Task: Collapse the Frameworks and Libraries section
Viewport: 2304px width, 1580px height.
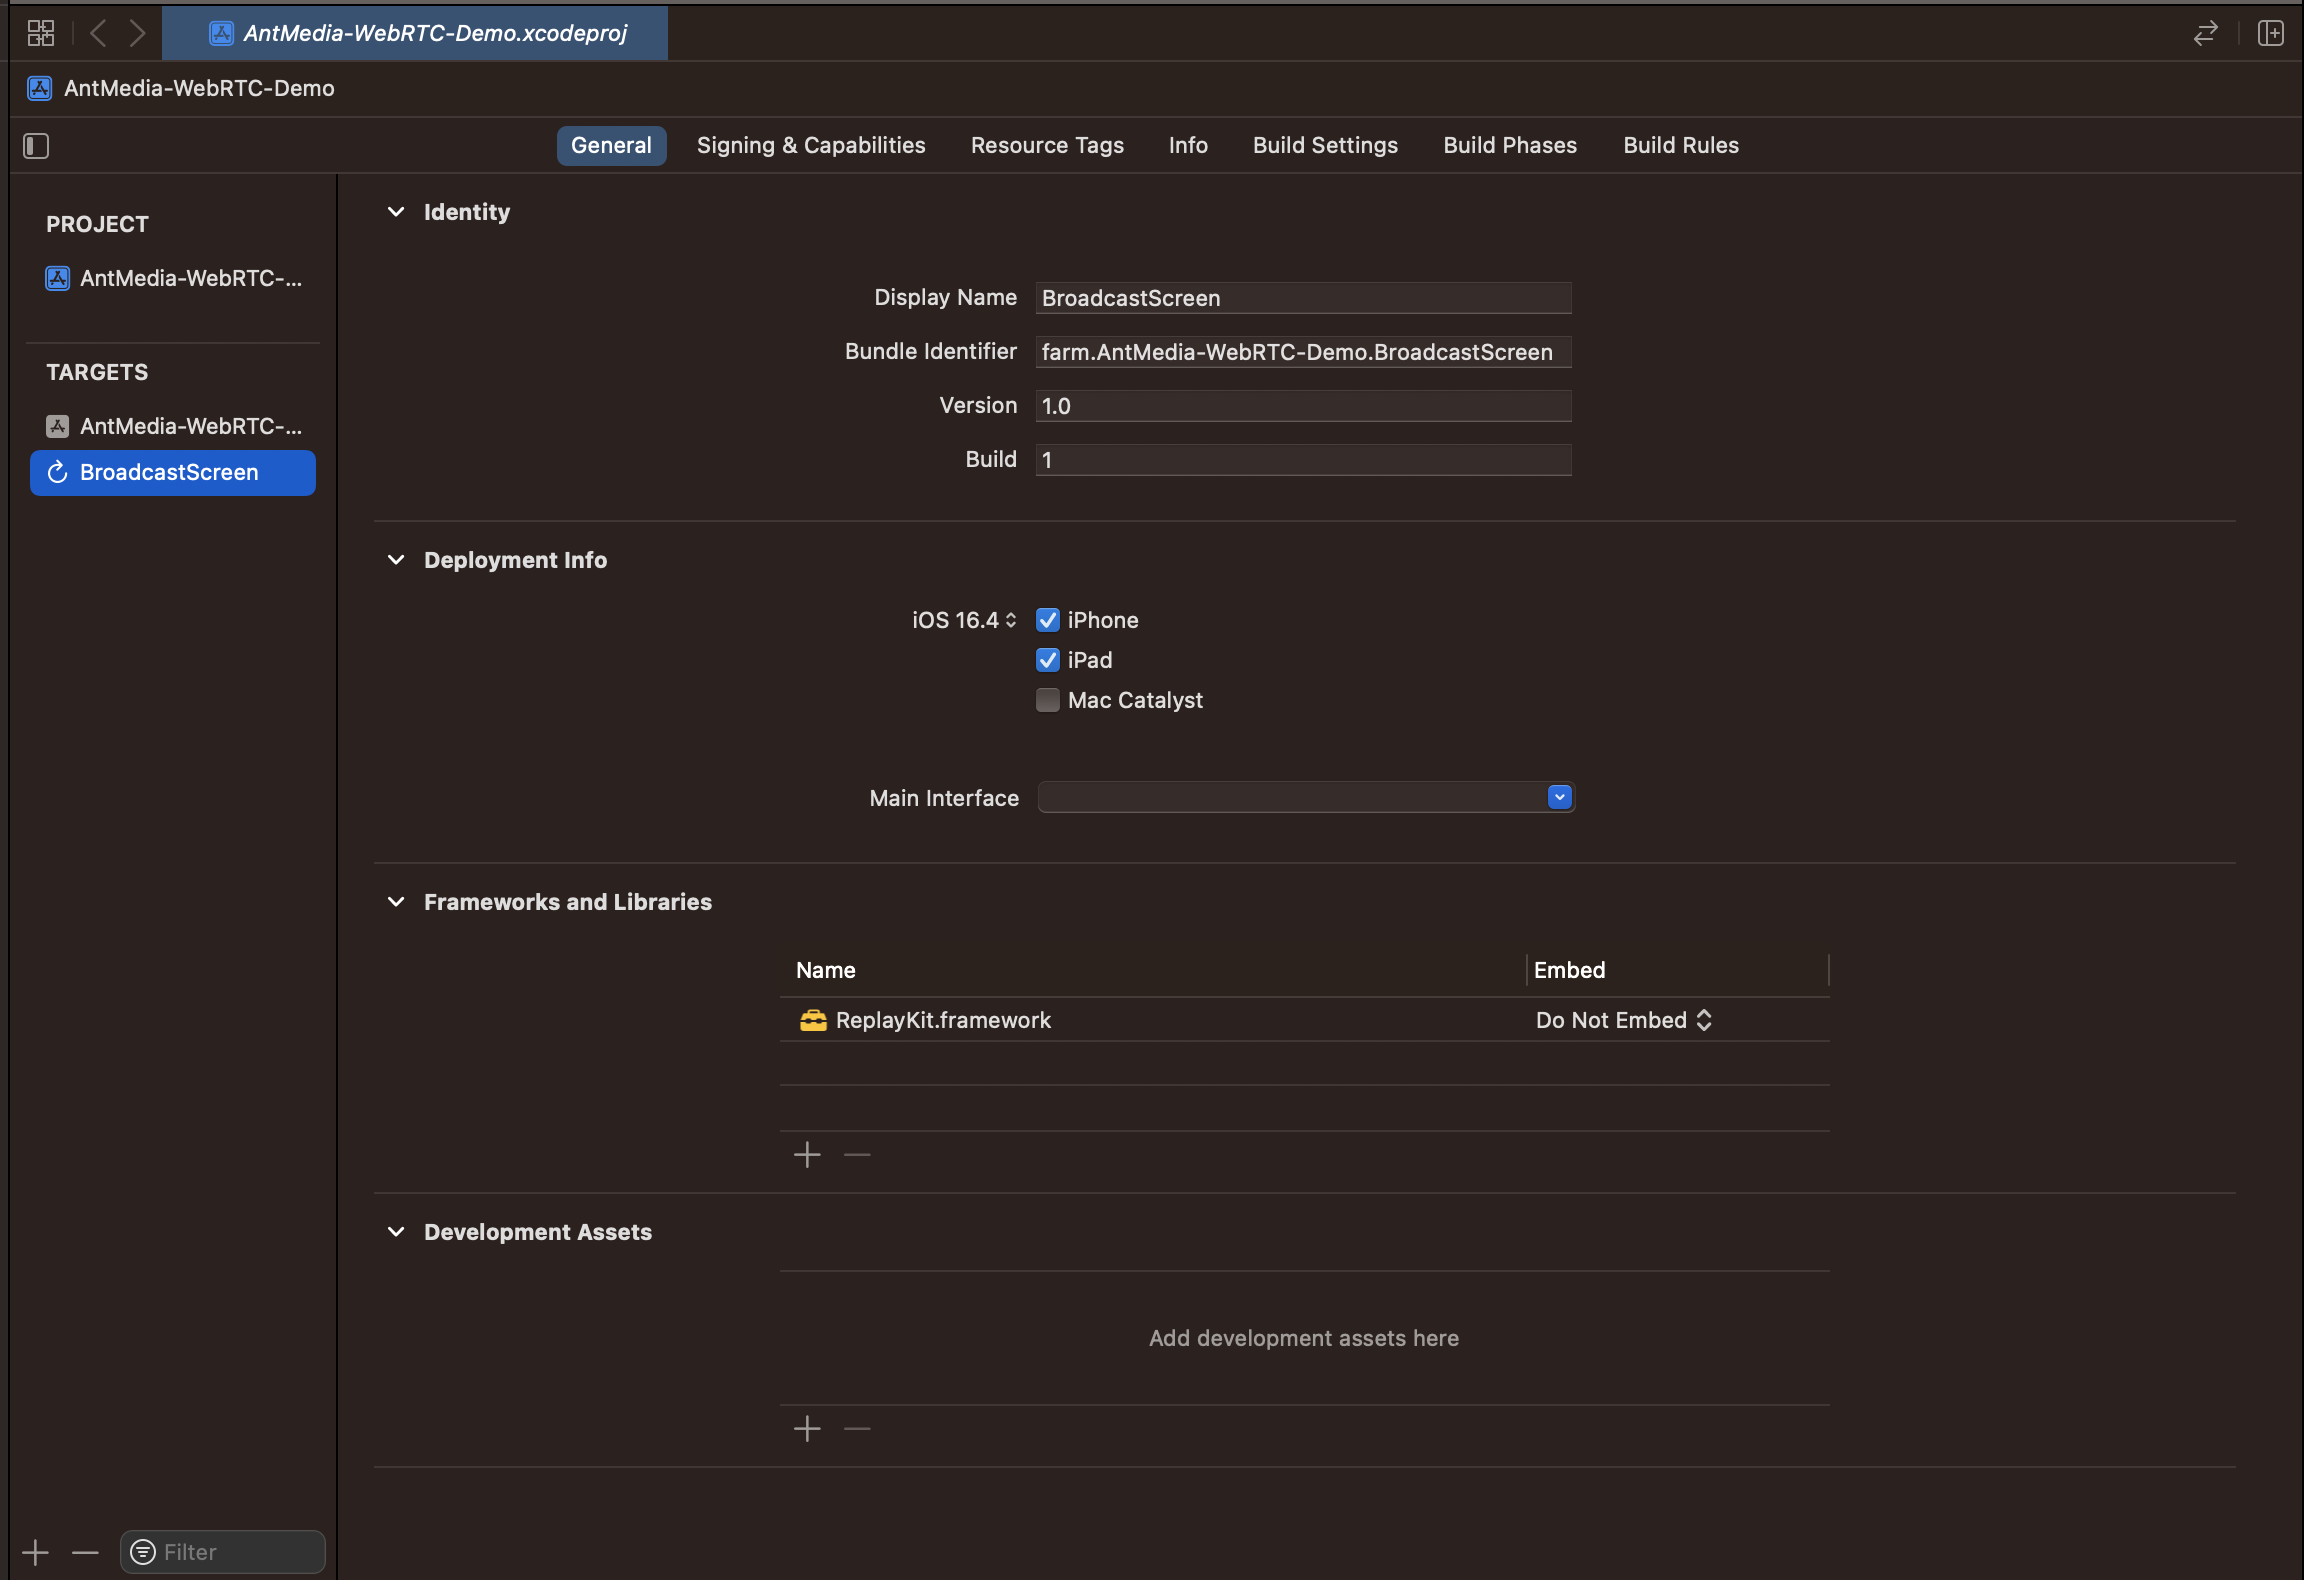Action: 396,902
